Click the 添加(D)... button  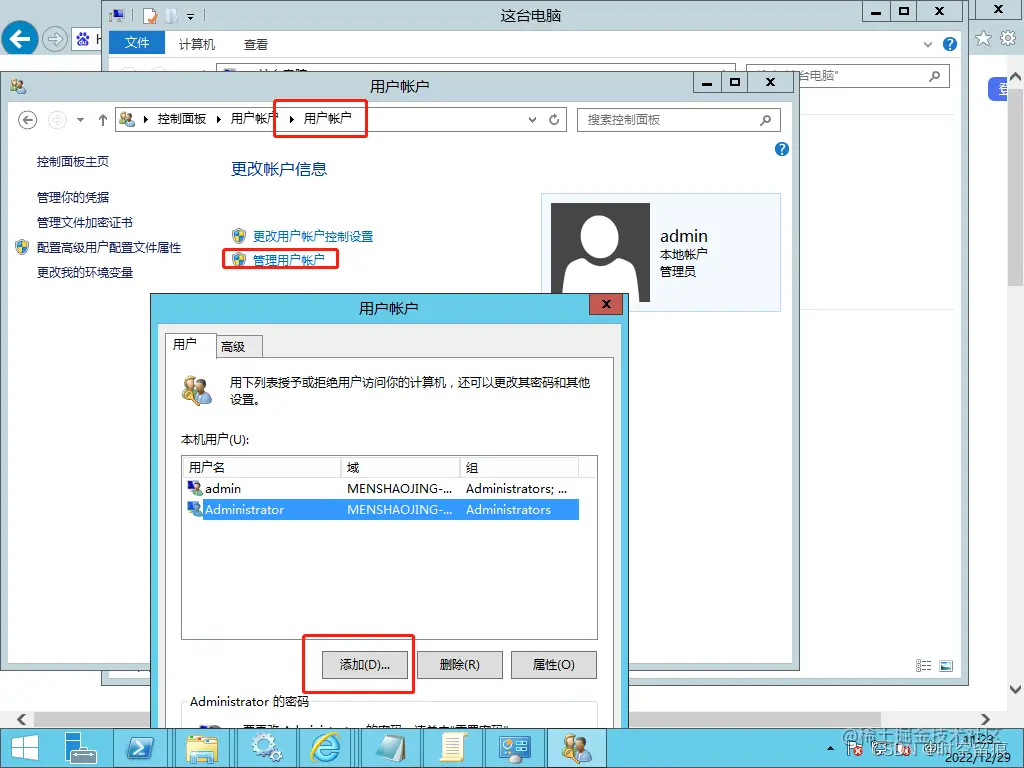pos(364,665)
